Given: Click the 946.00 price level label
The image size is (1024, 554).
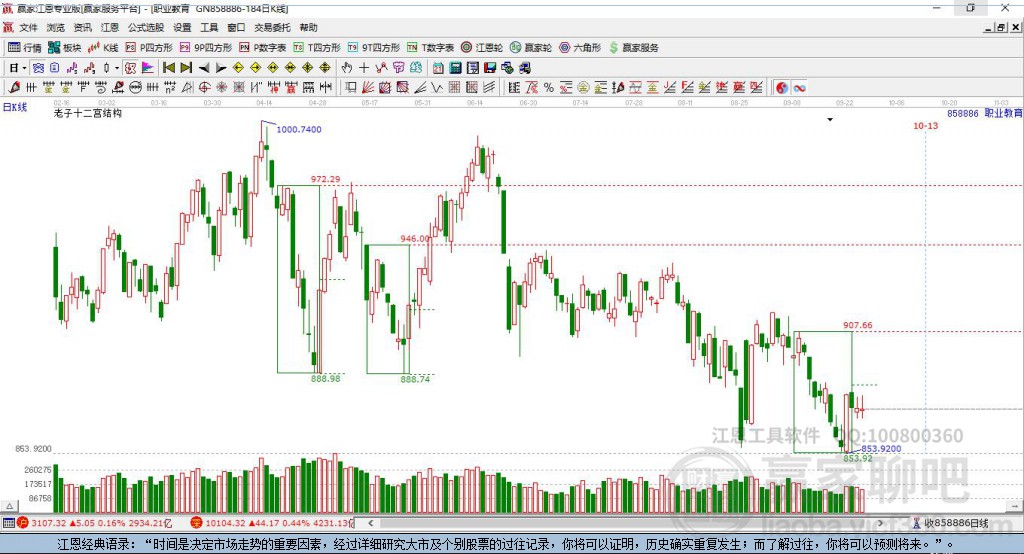Looking at the screenshot, I should coord(415,238).
